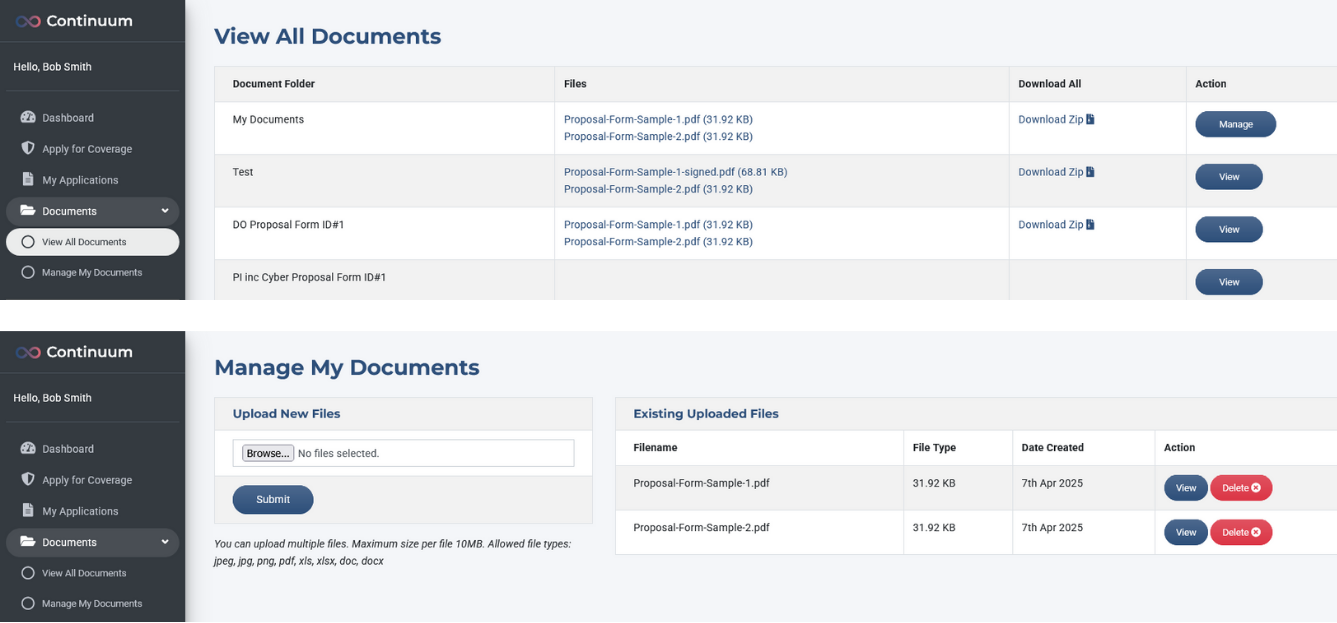Collapse Documents menu chevron on Manage My Documents page
Viewport: 1337px width, 623px height.
click(x=165, y=542)
